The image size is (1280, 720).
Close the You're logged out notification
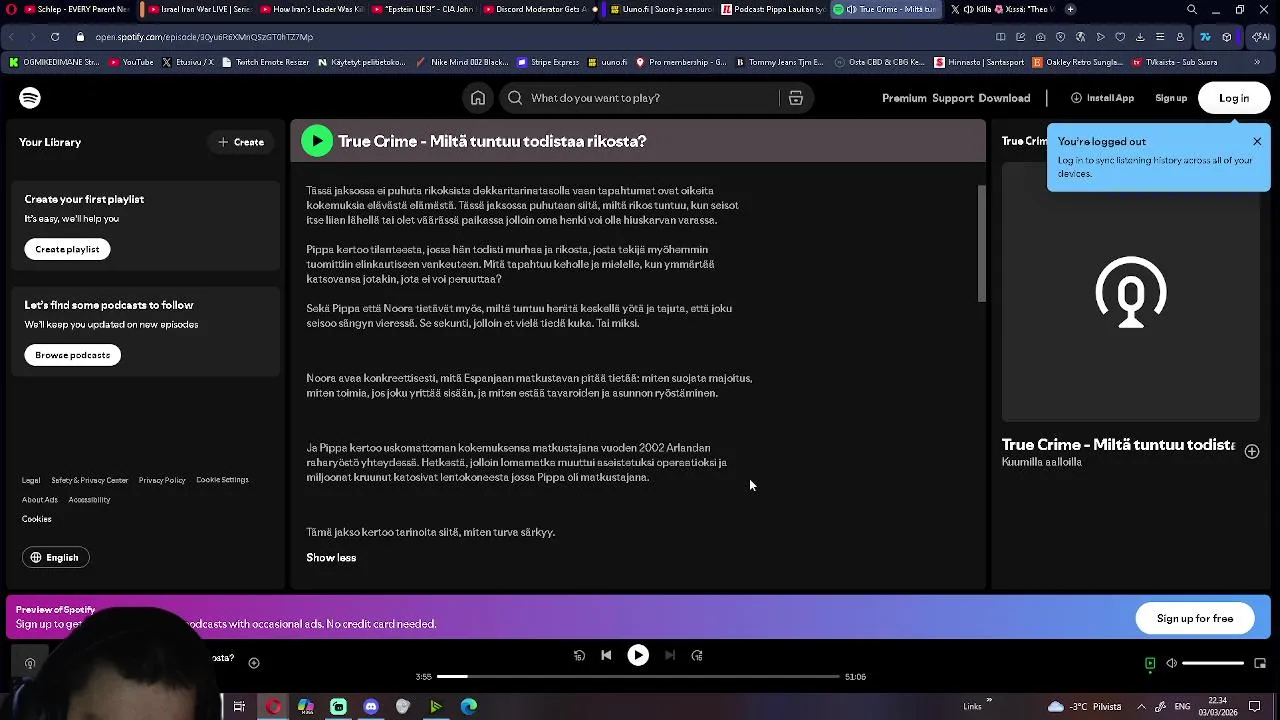click(x=1257, y=141)
